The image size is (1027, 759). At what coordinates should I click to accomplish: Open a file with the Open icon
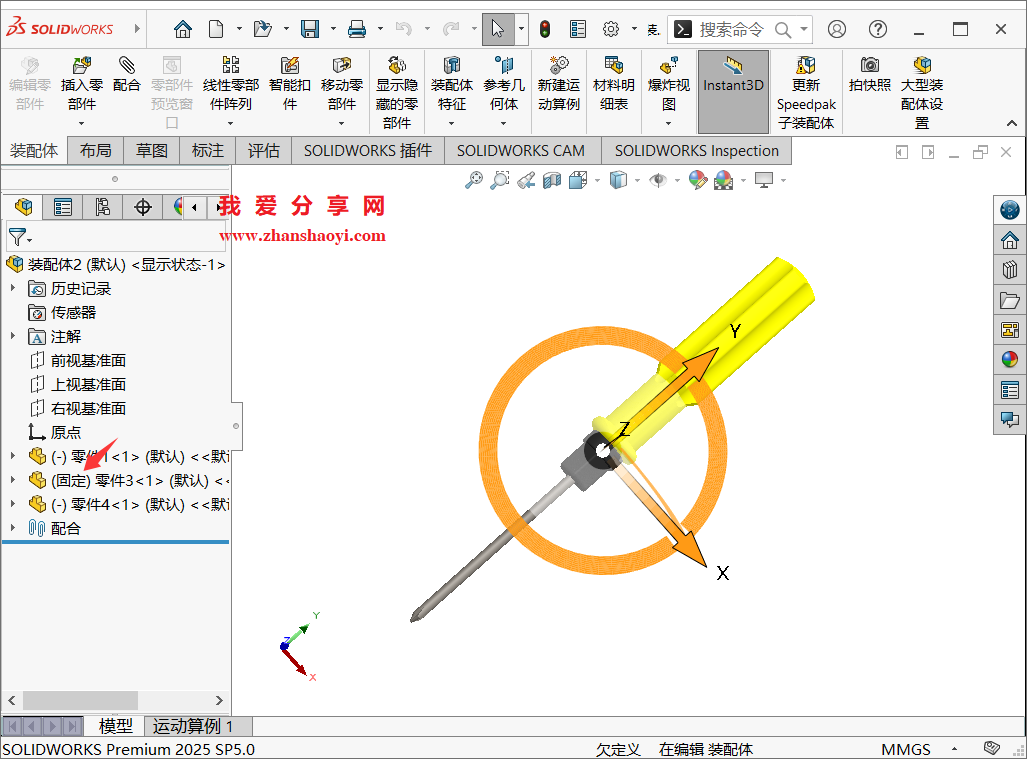263,29
